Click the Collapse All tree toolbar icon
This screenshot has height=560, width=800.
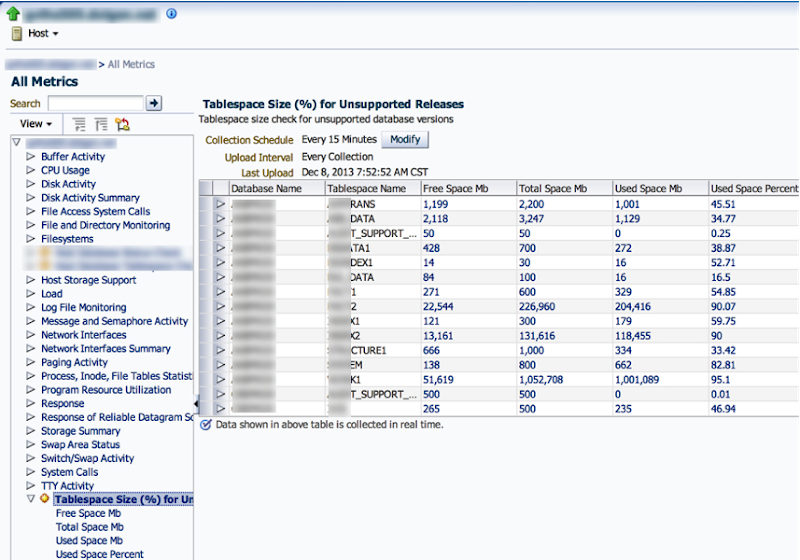(101, 124)
